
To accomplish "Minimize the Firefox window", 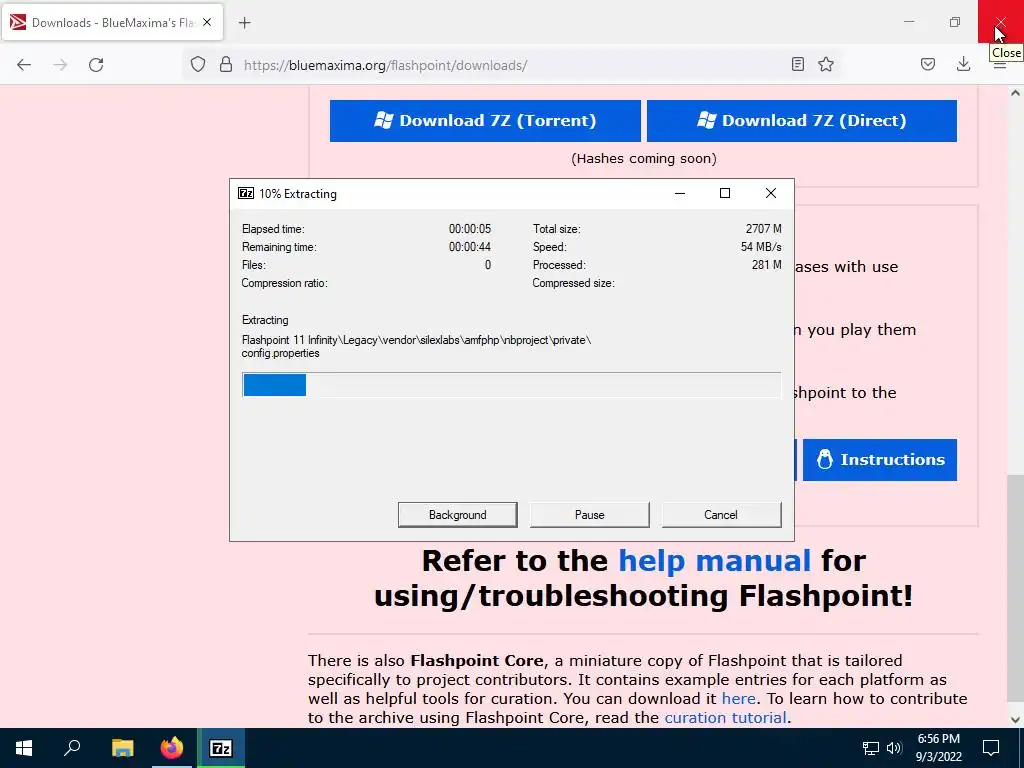I will 909,22.
